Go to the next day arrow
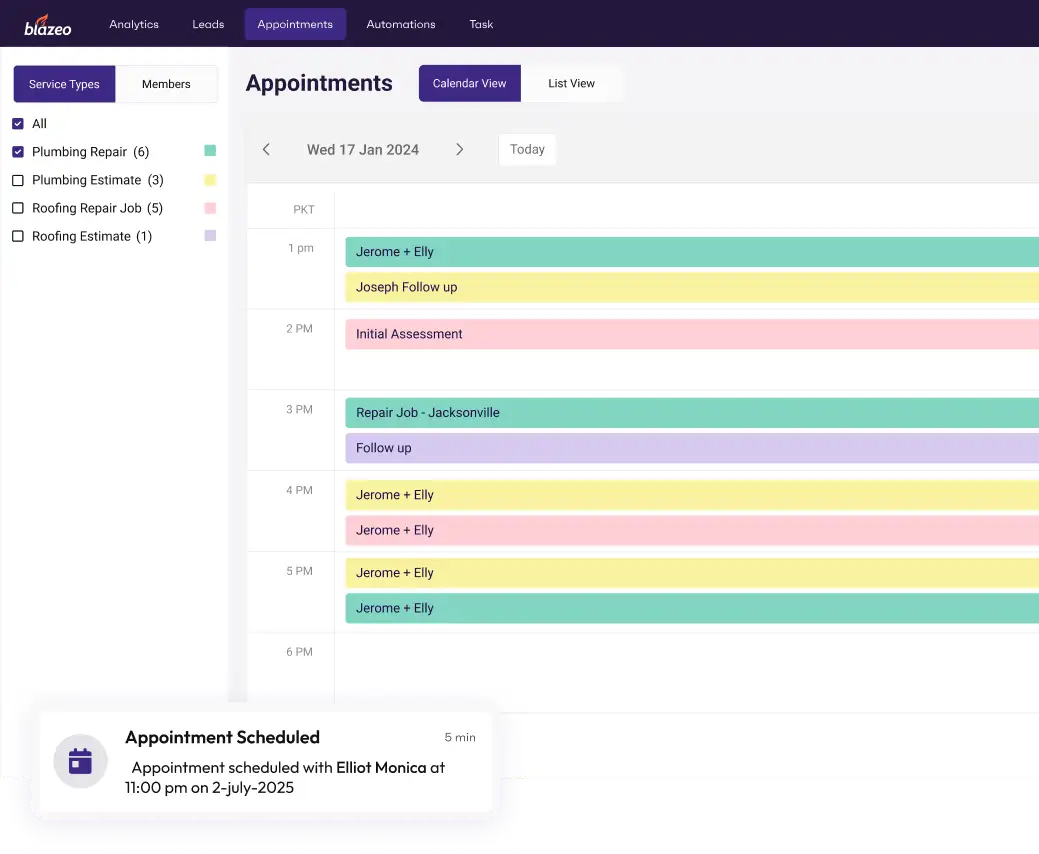The image size is (1039, 854). coord(460,150)
